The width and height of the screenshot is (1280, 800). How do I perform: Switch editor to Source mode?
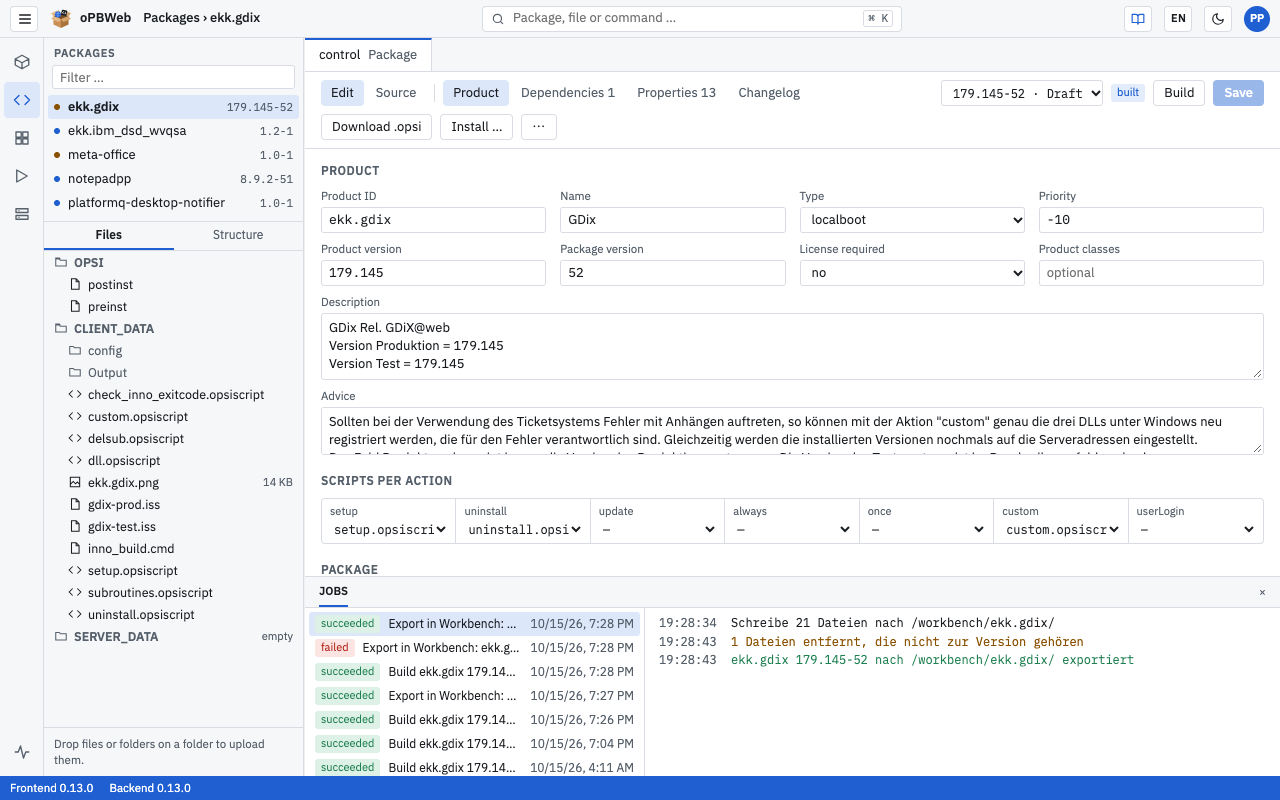point(396,93)
